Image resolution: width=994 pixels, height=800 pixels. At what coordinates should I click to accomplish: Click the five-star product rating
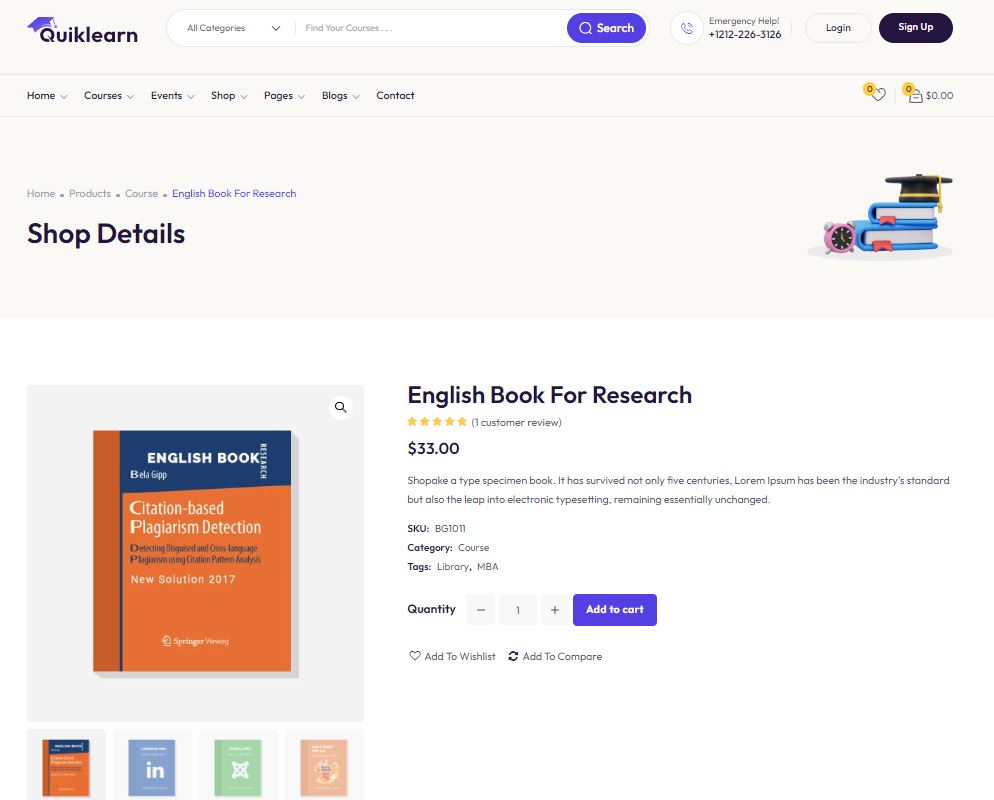437,422
